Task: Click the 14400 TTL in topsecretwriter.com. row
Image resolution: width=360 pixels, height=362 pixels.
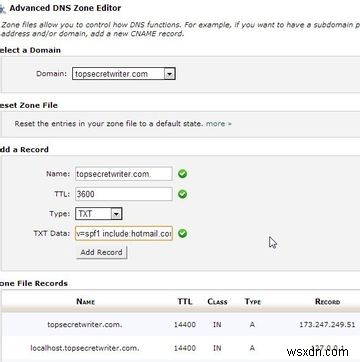Action: pyautogui.click(x=185, y=324)
